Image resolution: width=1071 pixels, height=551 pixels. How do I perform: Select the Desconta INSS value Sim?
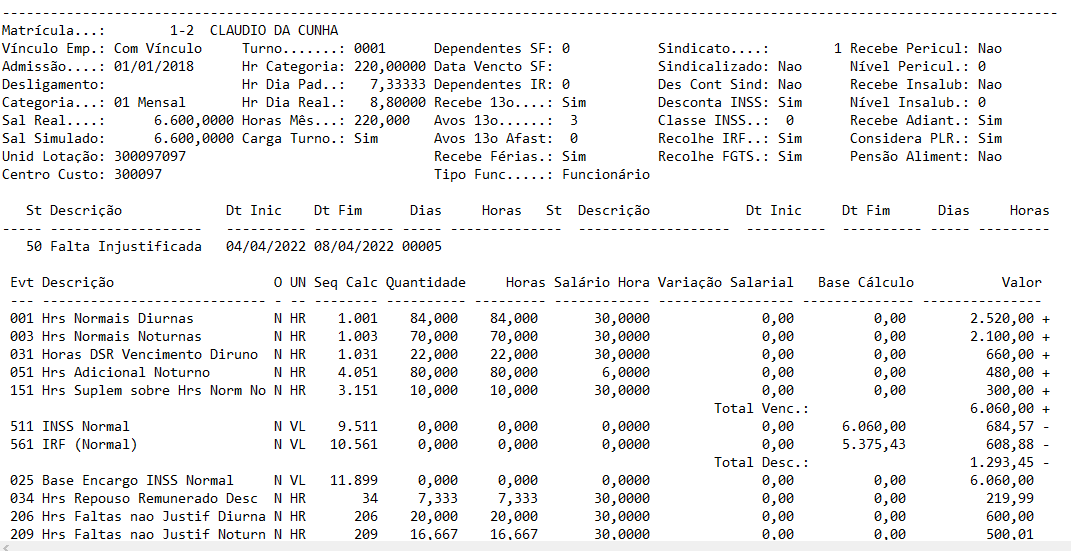point(790,102)
